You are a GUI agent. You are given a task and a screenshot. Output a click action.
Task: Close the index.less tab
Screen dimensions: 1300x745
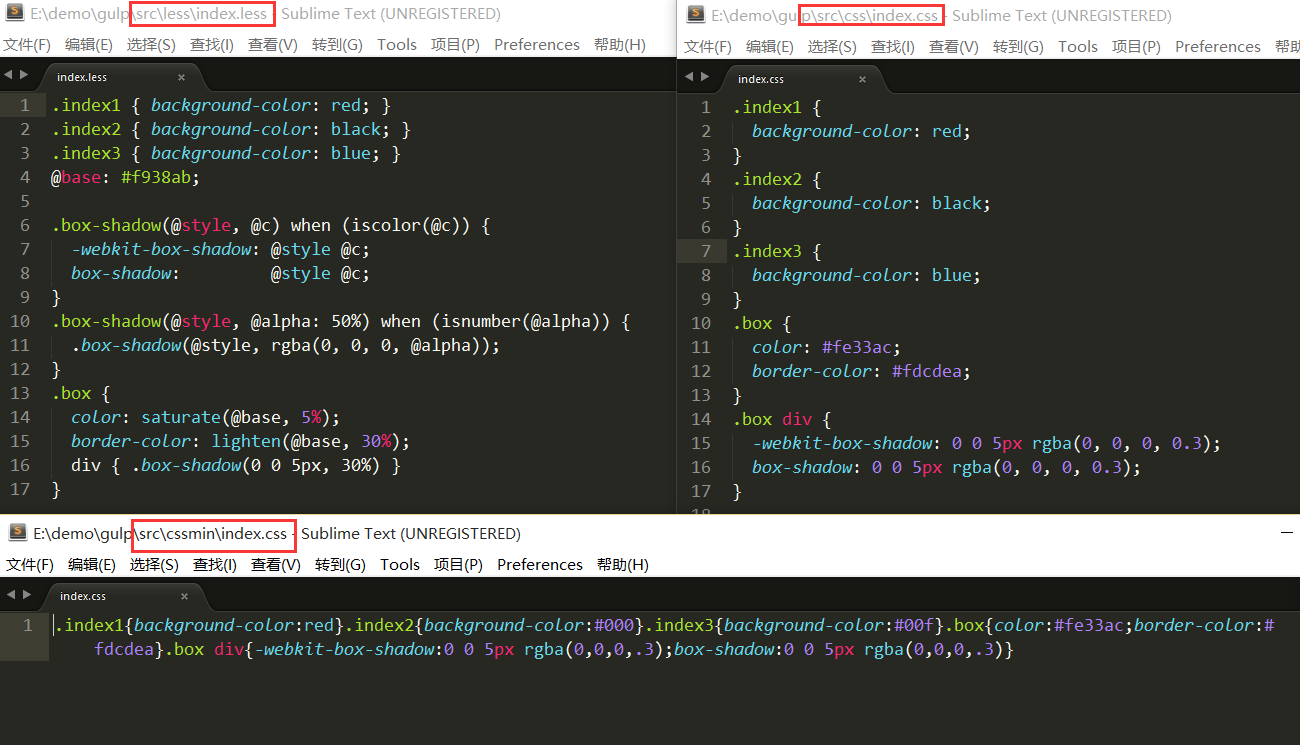click(181, 78)
